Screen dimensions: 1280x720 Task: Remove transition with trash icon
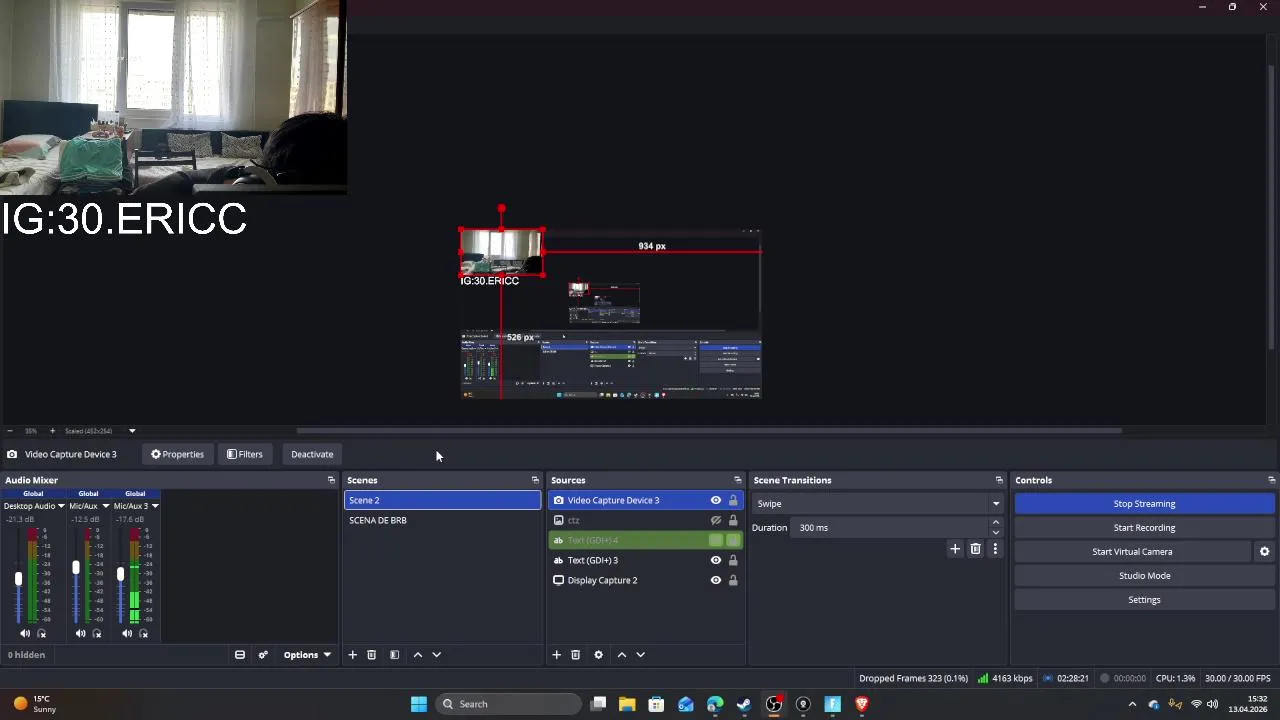975,549
